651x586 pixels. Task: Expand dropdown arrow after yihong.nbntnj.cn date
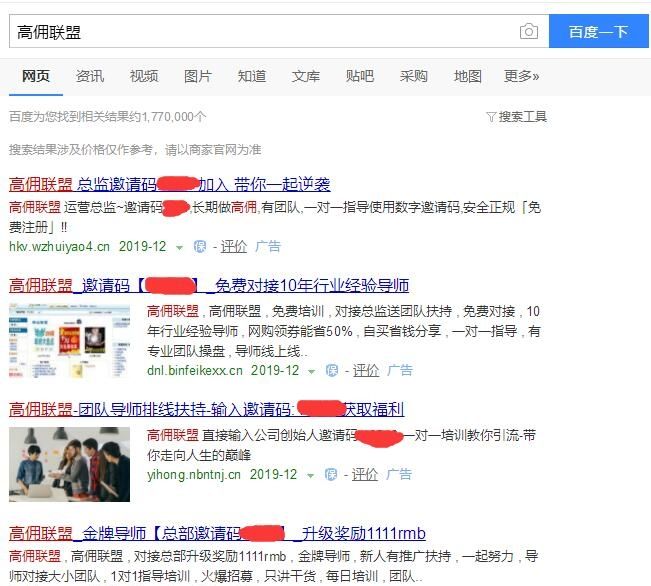click(x=310, y=476)
